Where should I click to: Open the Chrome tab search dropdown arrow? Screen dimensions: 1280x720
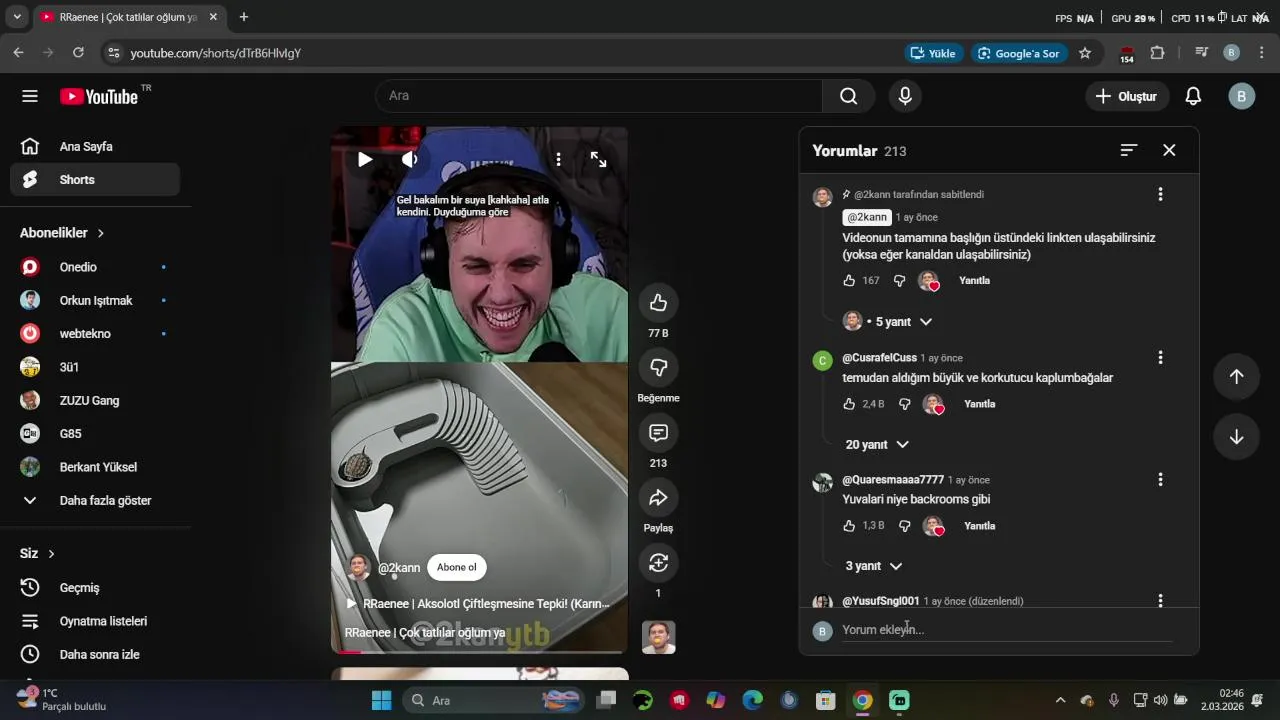(17, 17)
